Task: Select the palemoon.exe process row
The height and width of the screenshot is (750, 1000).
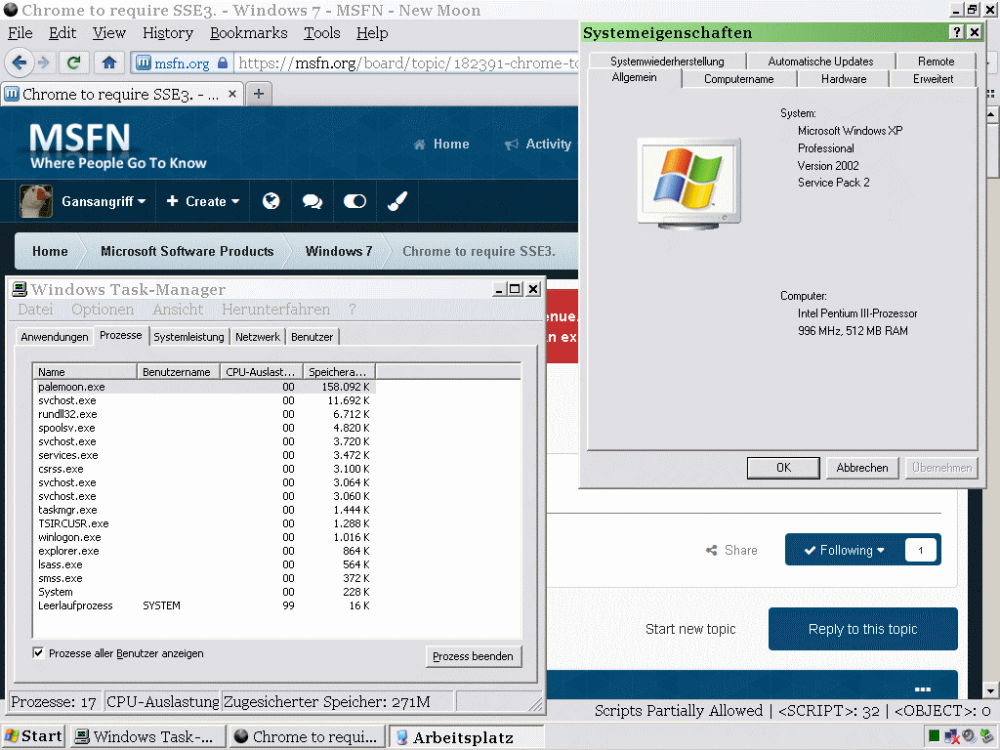Action: 72,386
